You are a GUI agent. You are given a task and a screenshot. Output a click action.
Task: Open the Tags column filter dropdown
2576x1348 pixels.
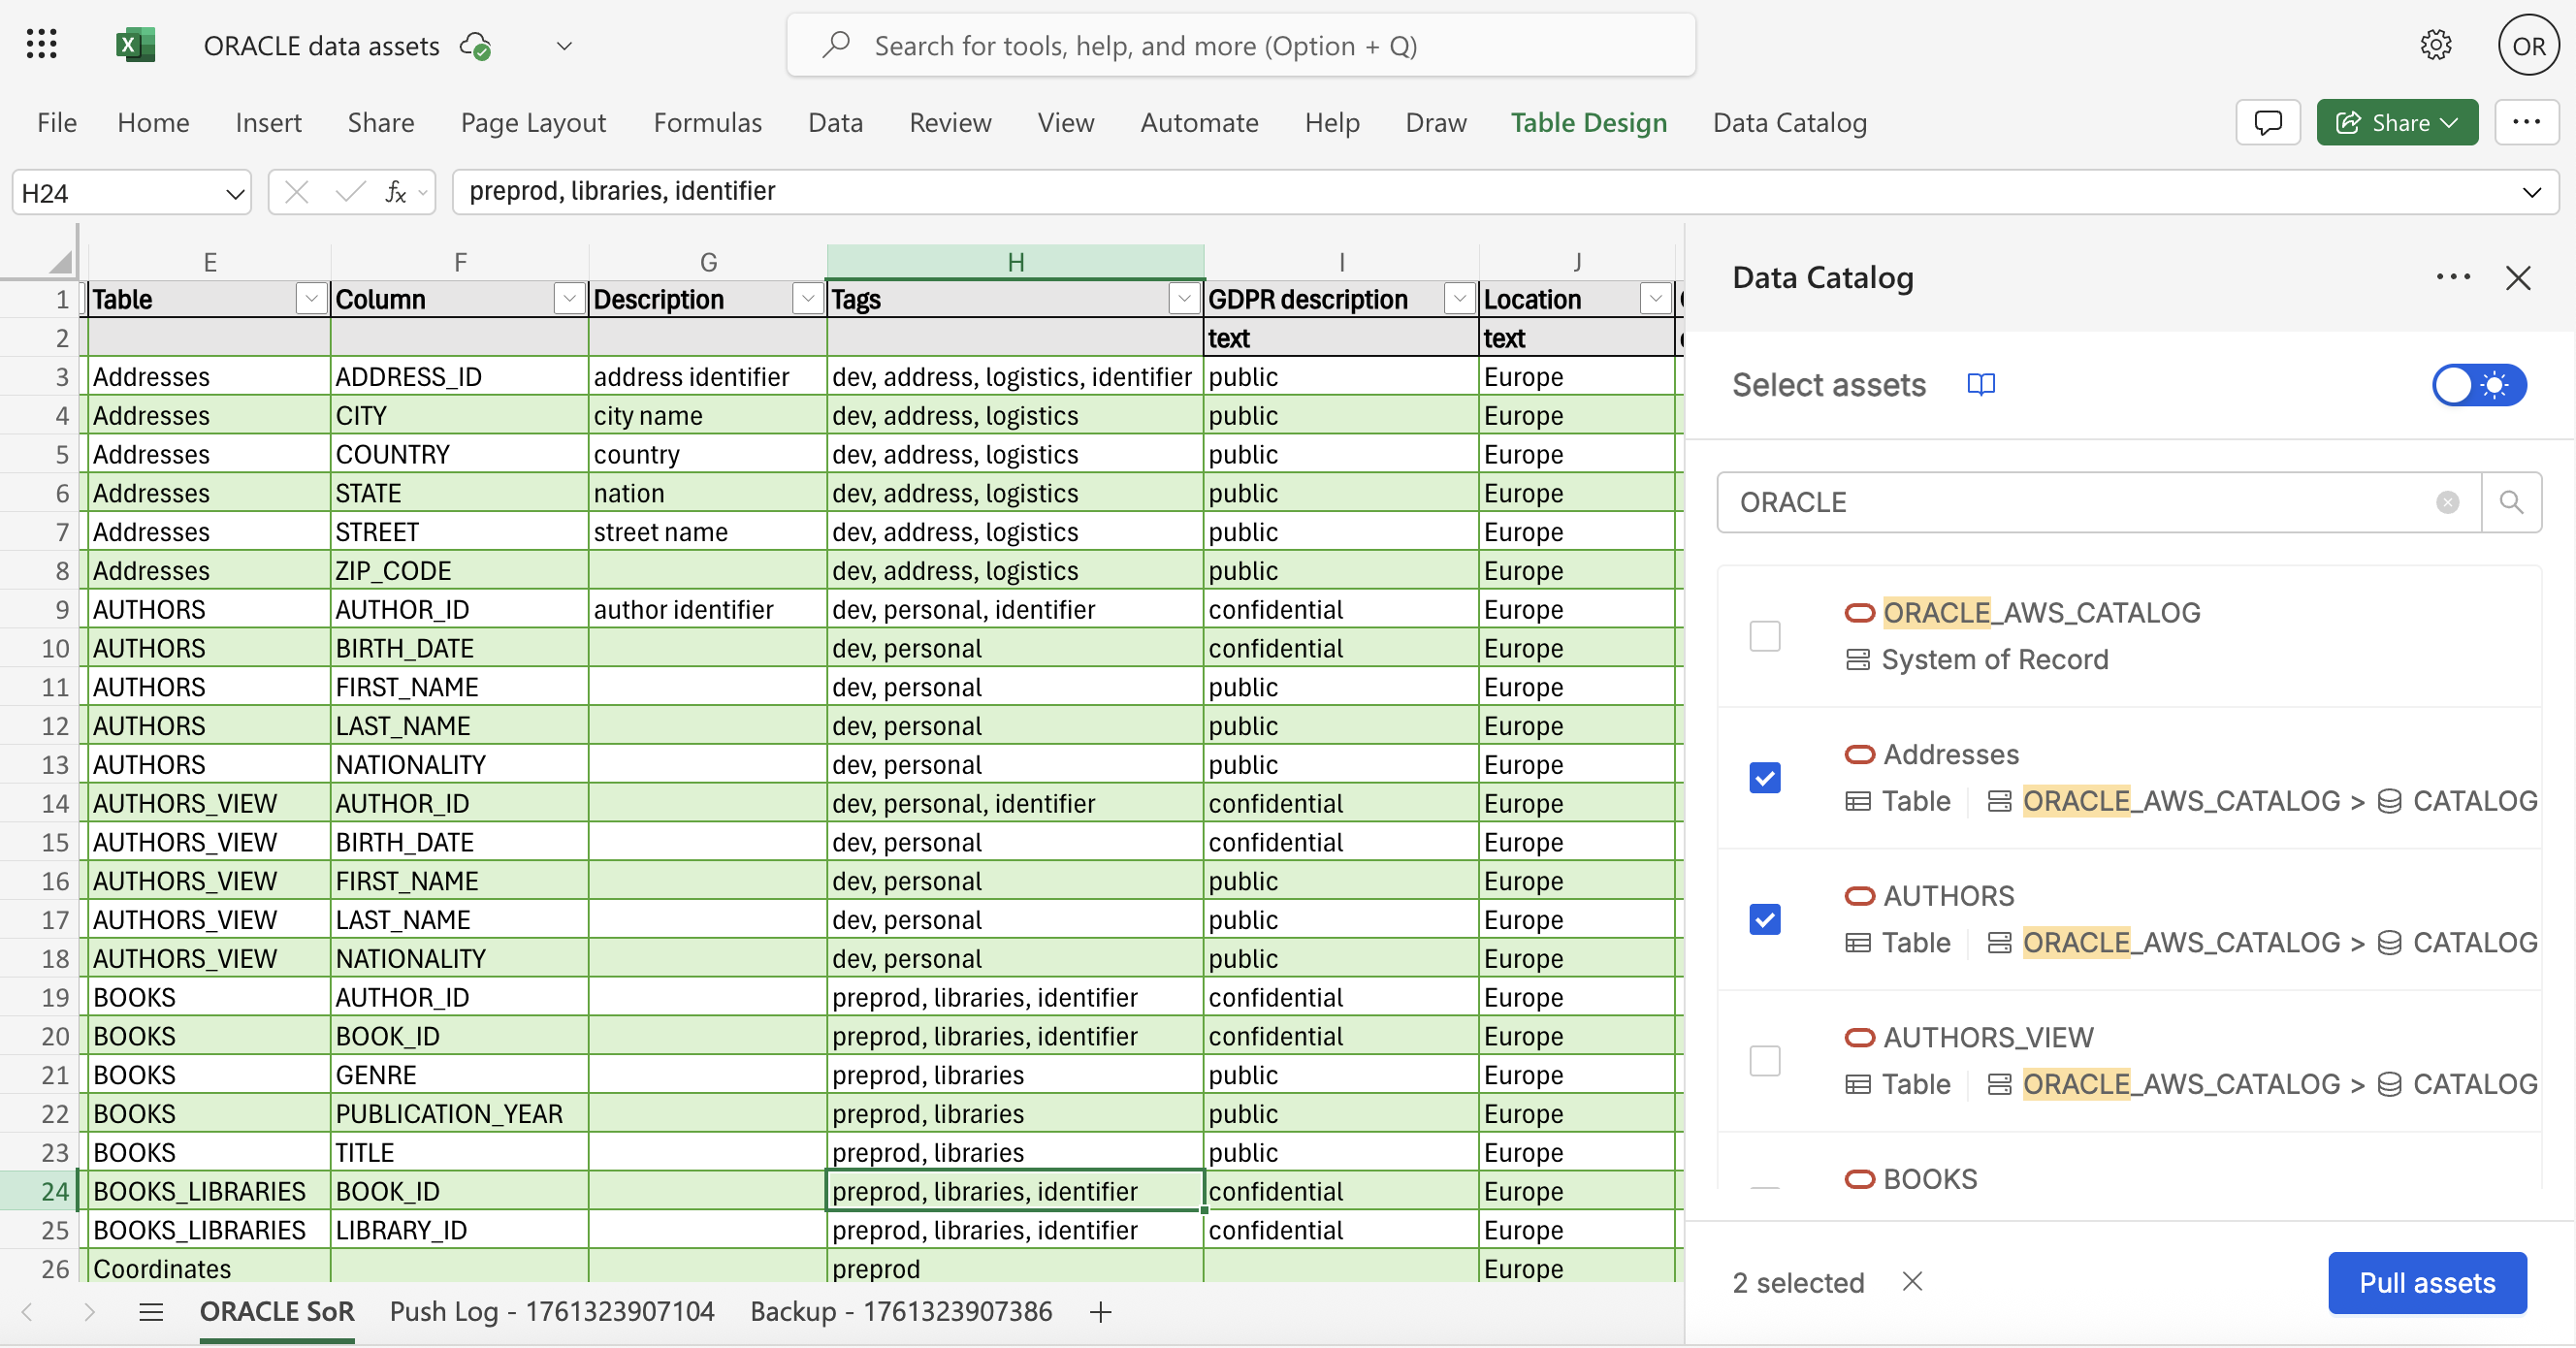[x=1184, y=298]
